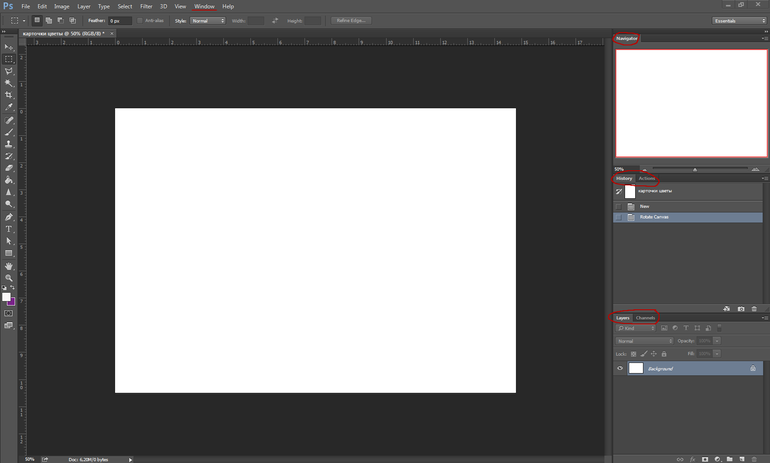This screenshot has height=463, width=770.
Task: Select the Crop tool
Action: click(9, 95)
